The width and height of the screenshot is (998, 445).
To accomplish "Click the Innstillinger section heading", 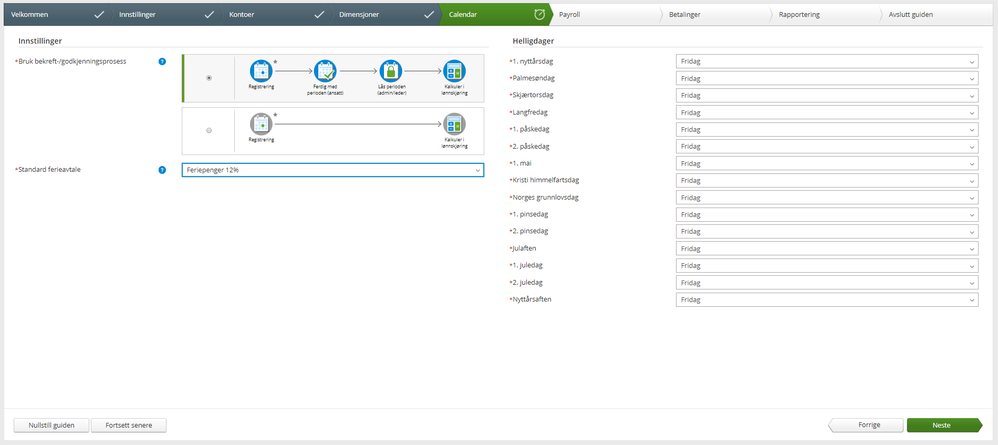I will point(40,41).
